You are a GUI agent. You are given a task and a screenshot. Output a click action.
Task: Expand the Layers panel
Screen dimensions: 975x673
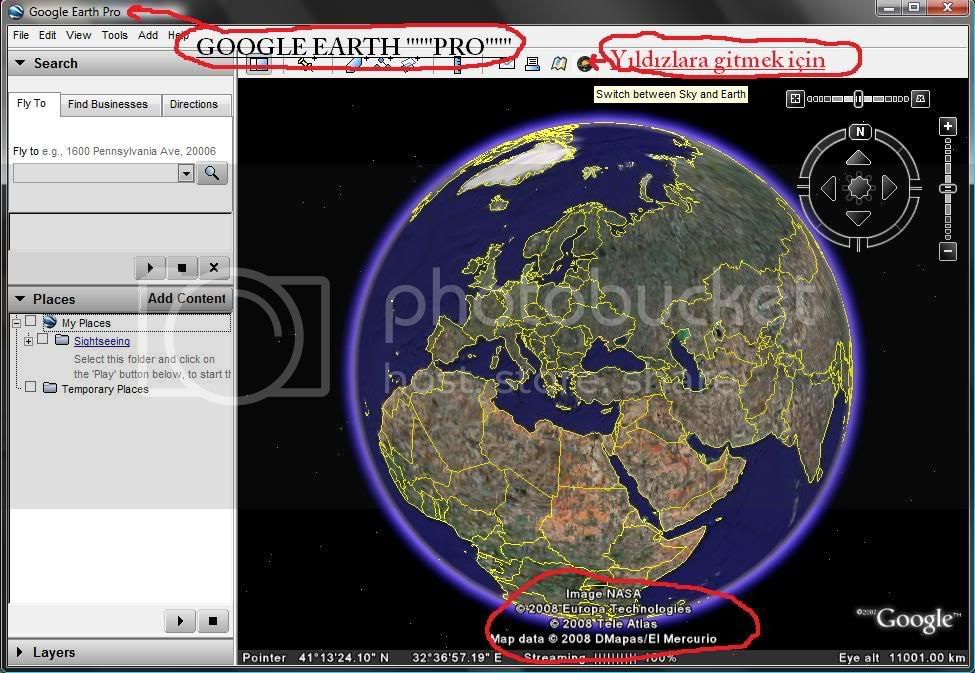tap(20, 652)
